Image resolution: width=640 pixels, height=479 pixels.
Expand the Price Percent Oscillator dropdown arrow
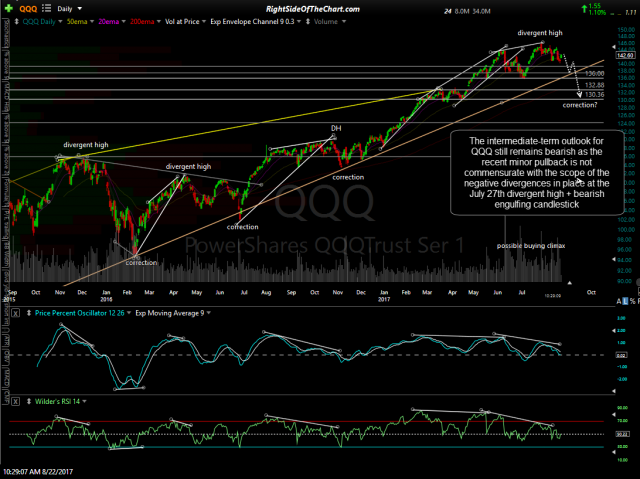(129, 313)
